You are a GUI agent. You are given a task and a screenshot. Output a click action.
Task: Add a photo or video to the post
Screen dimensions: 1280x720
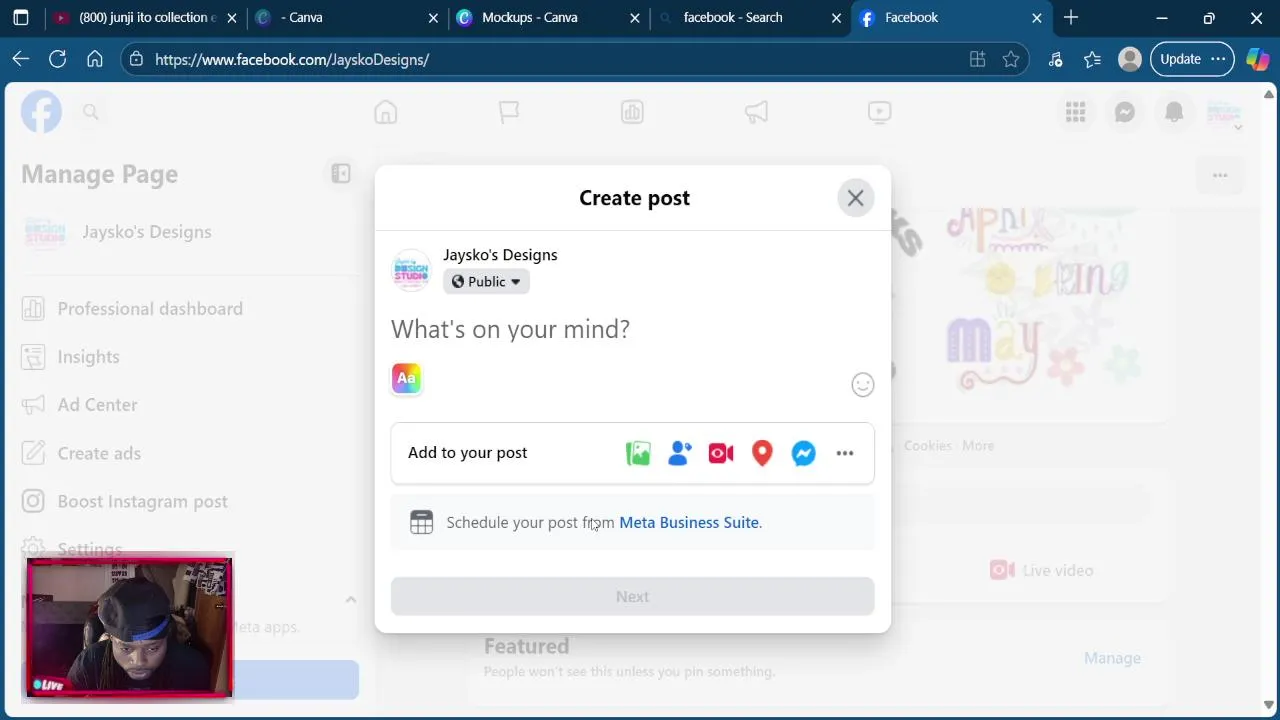[x=638, y=453]
